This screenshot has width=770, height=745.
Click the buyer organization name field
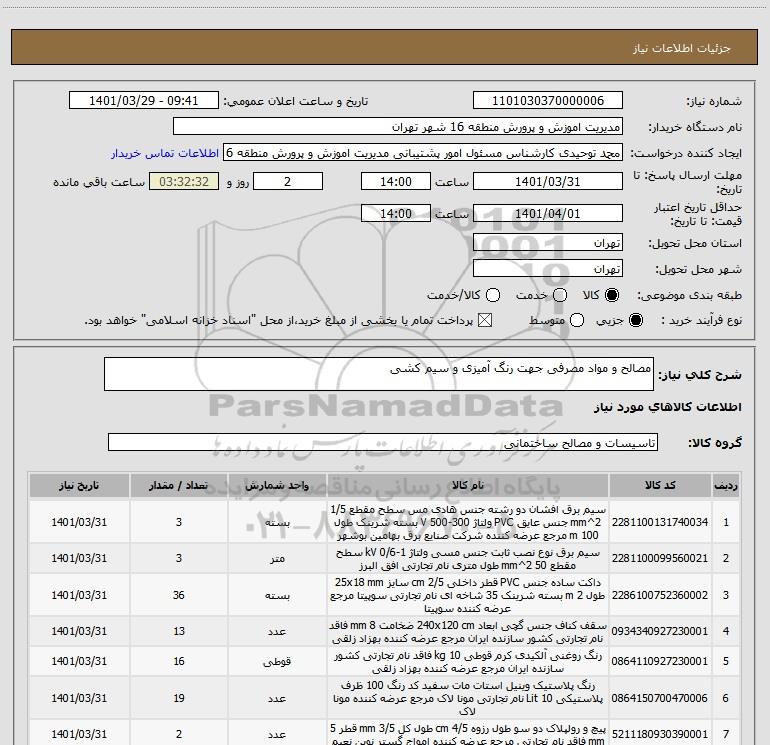click(x=398, y=127)
